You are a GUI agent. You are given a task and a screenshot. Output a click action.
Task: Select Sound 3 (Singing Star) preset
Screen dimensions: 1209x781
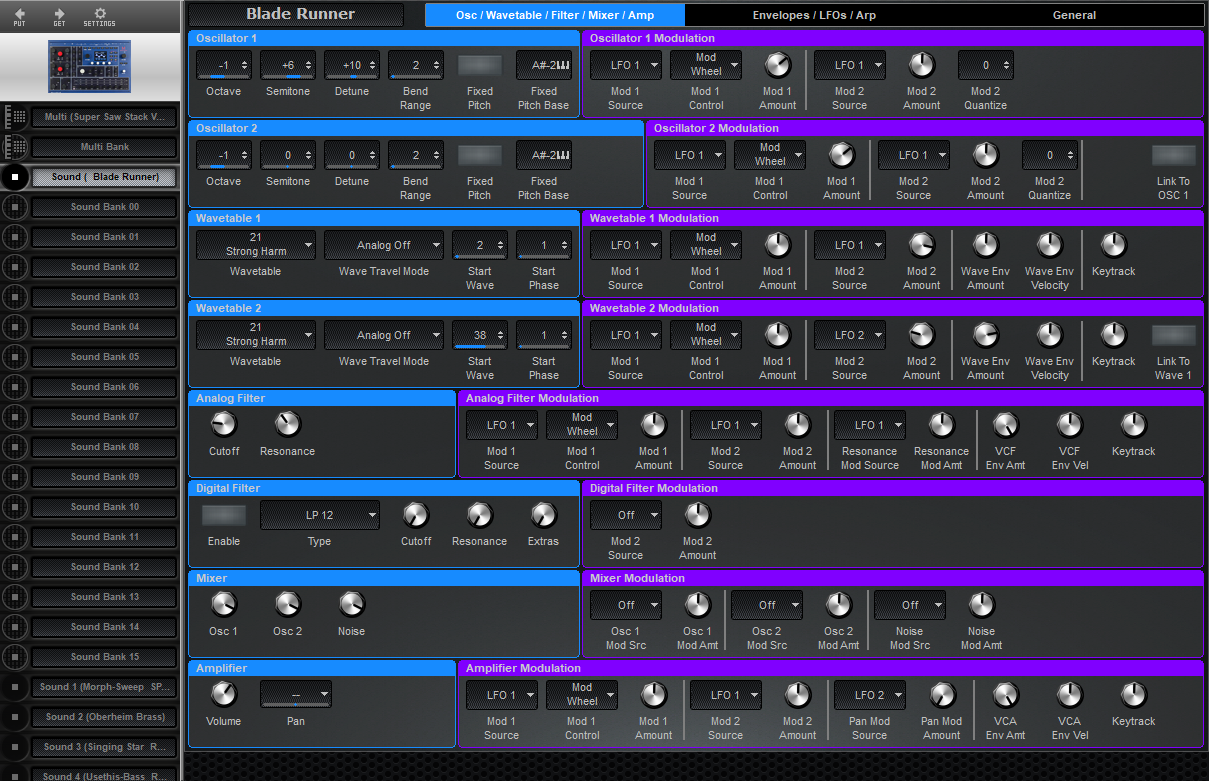(x=103, y=747)
